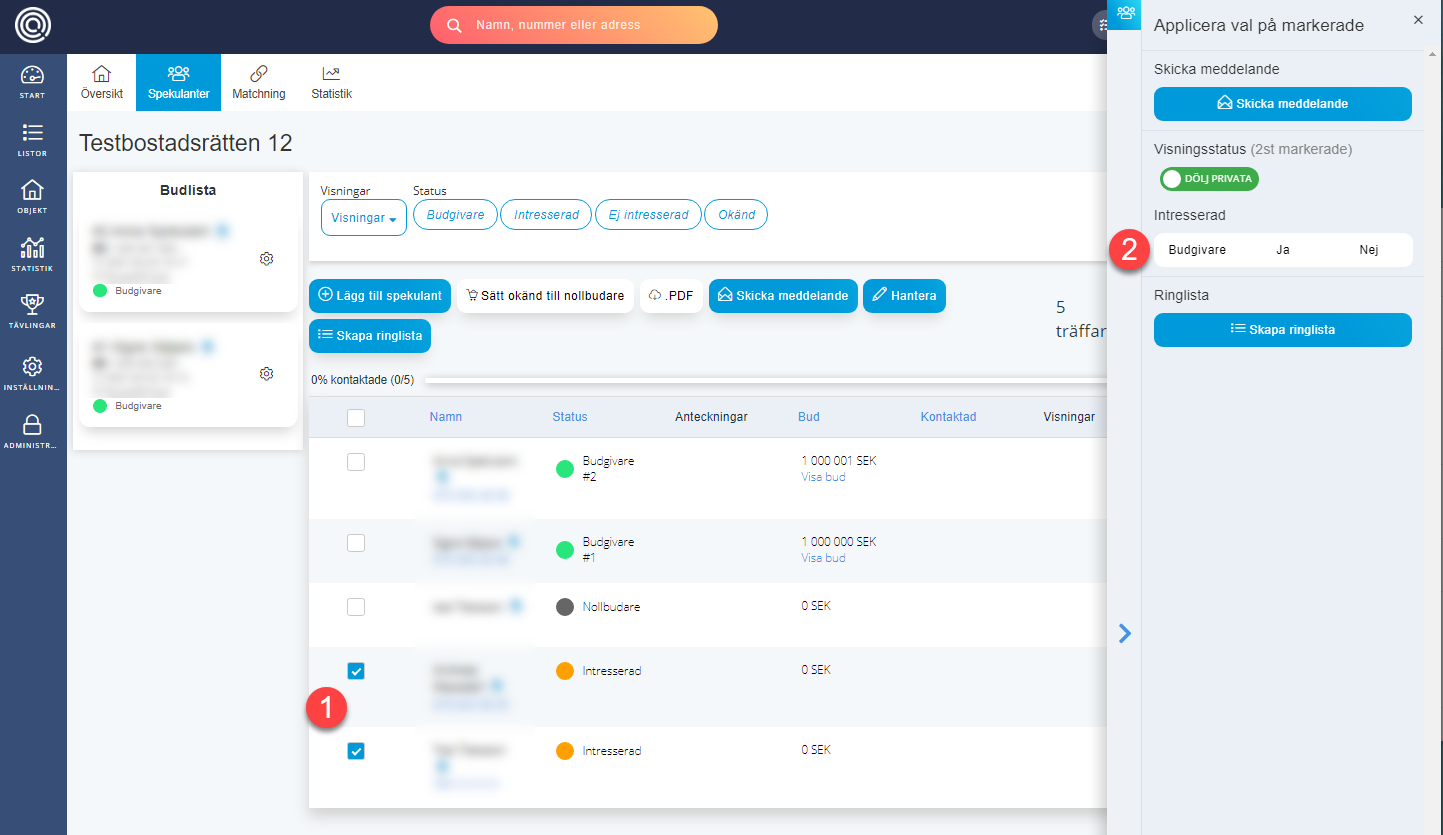Check the Budgivare #1 row checkbox
Screen dimensions: 1443x835
coord(356,543)
